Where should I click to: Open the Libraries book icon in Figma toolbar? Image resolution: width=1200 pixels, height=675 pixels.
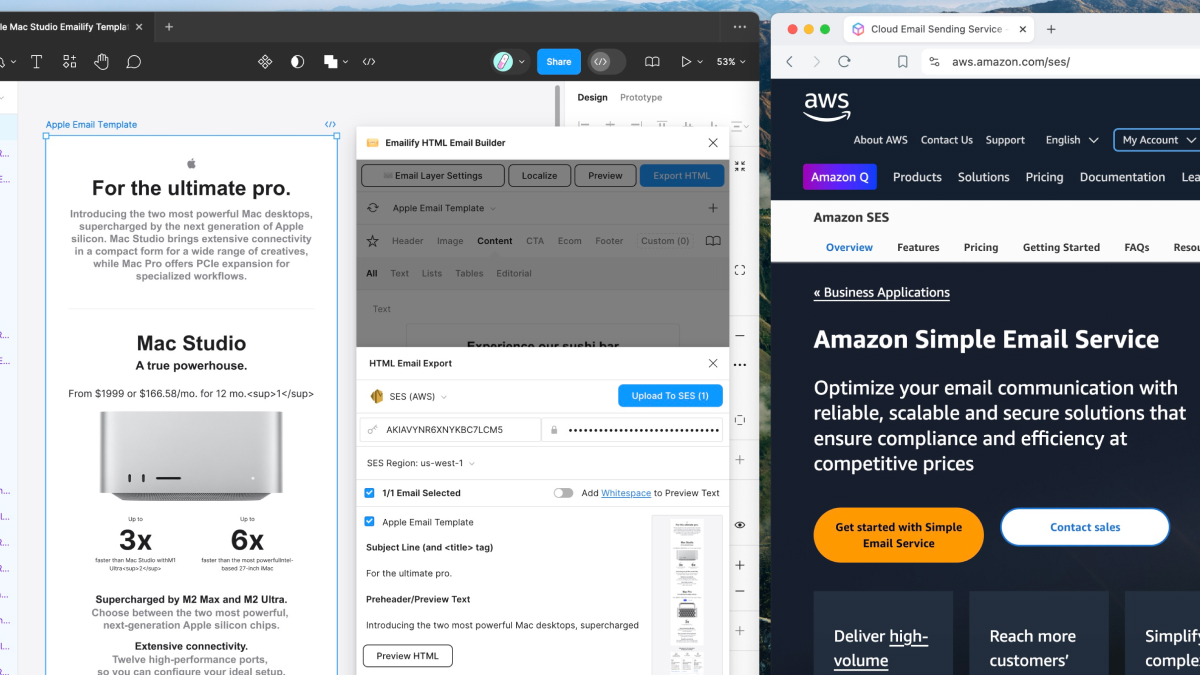click(652, 62)
